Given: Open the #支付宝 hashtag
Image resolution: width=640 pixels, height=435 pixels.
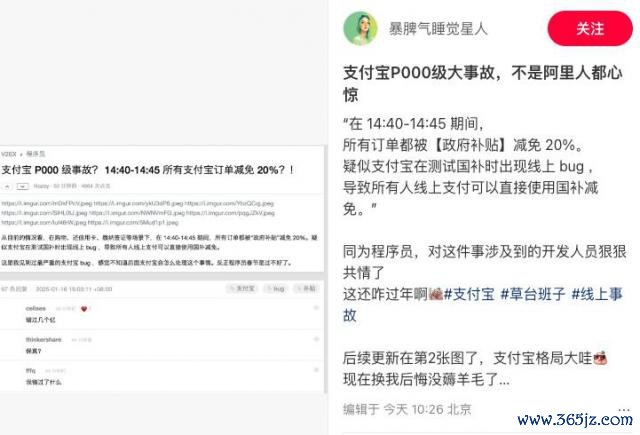Looking at the screenshot, I should [x=469, y=294].
